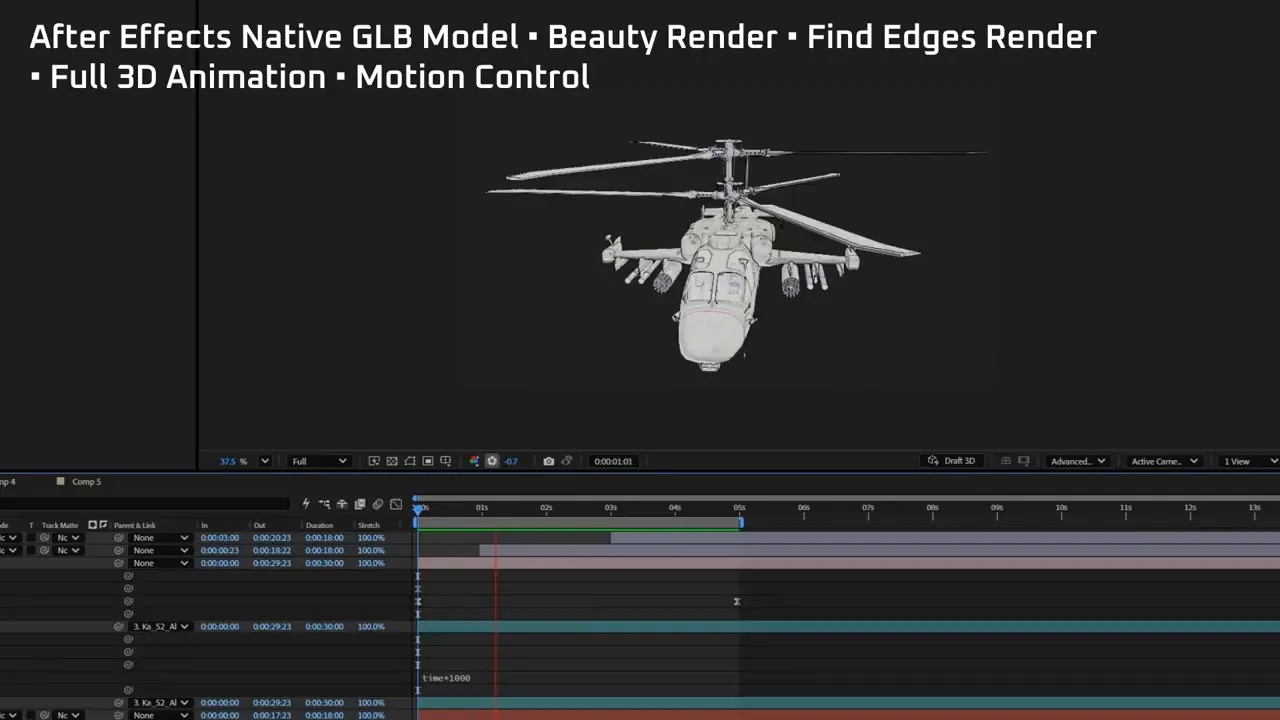Click the upper teal layer bar

[848, 627]
